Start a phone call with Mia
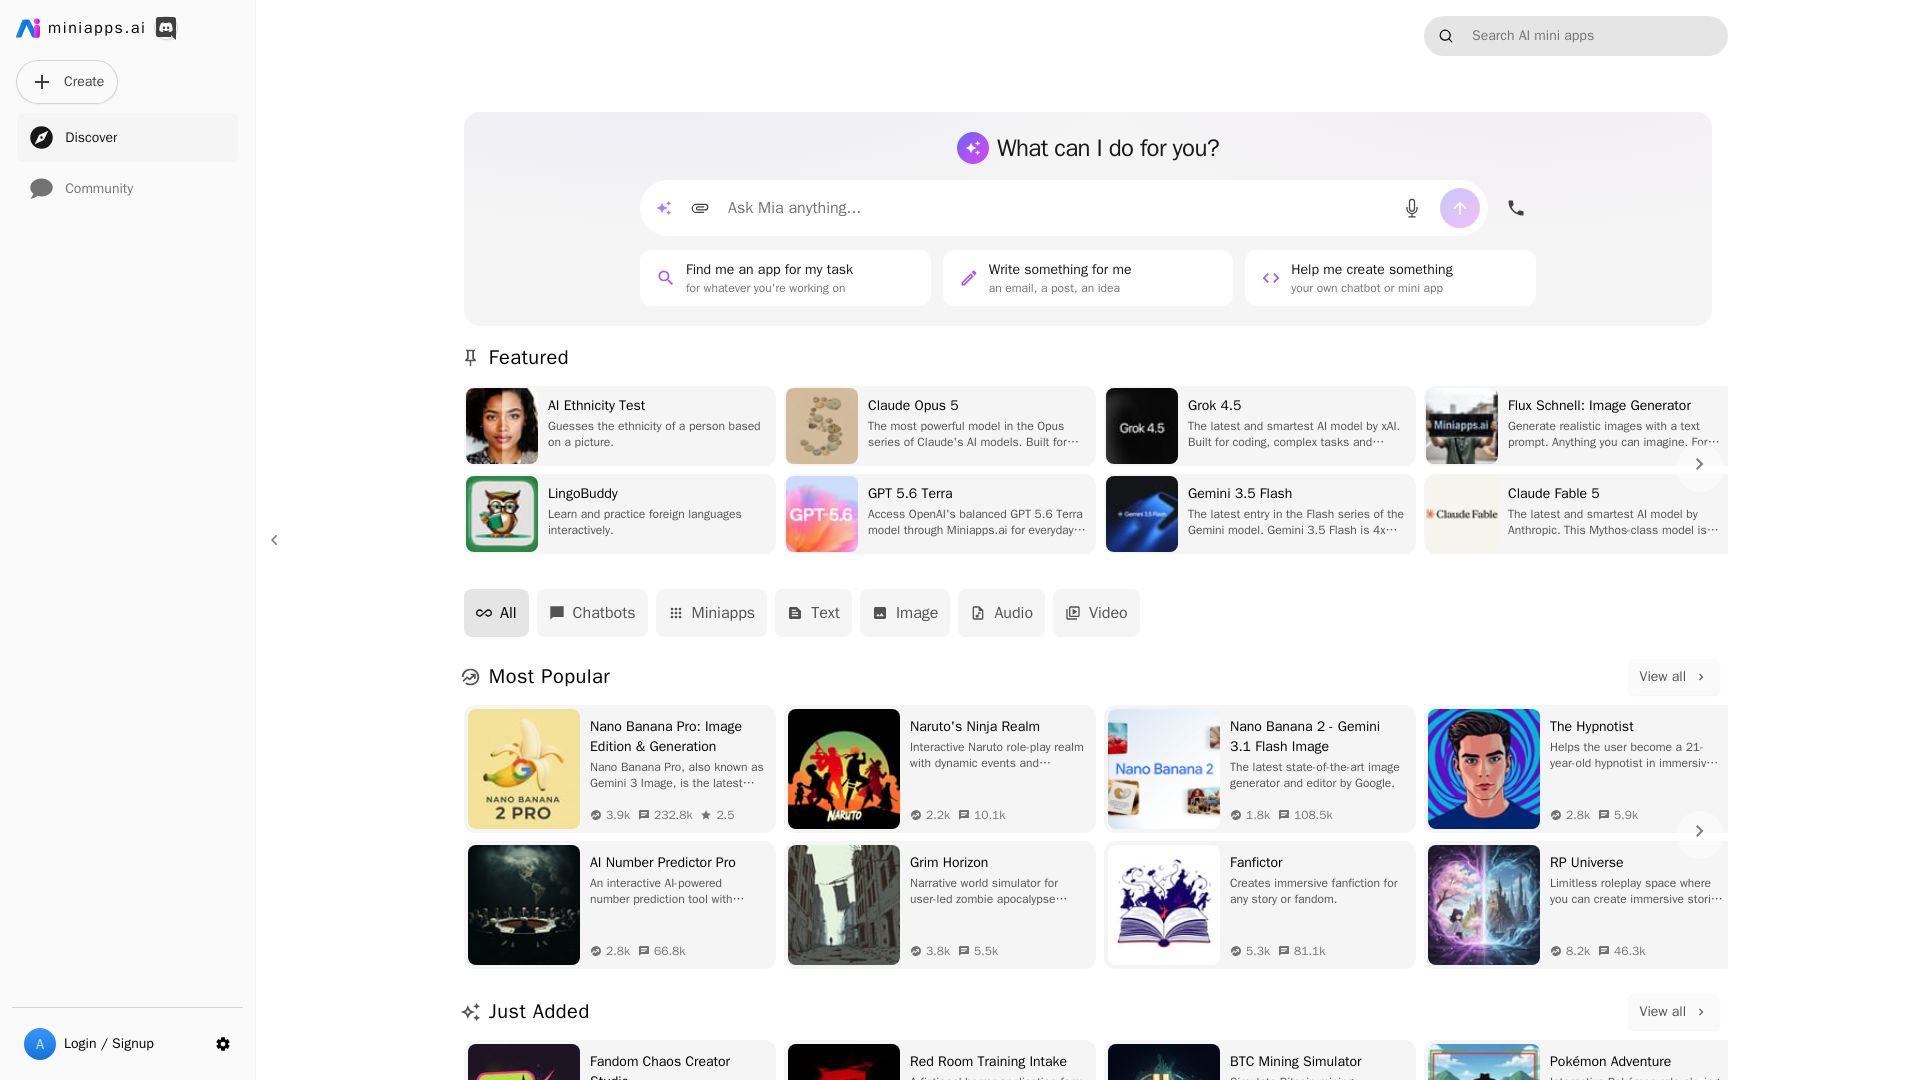 click(1516, 208)
